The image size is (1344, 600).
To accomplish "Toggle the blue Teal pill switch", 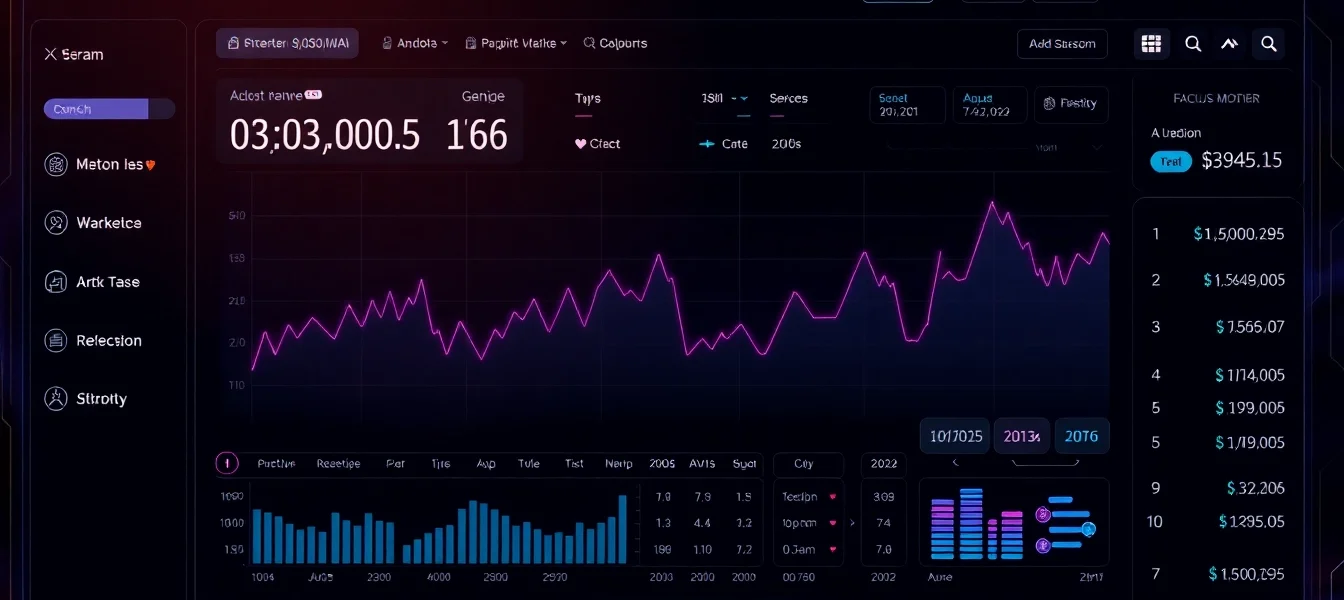I will coord(1171,161).
